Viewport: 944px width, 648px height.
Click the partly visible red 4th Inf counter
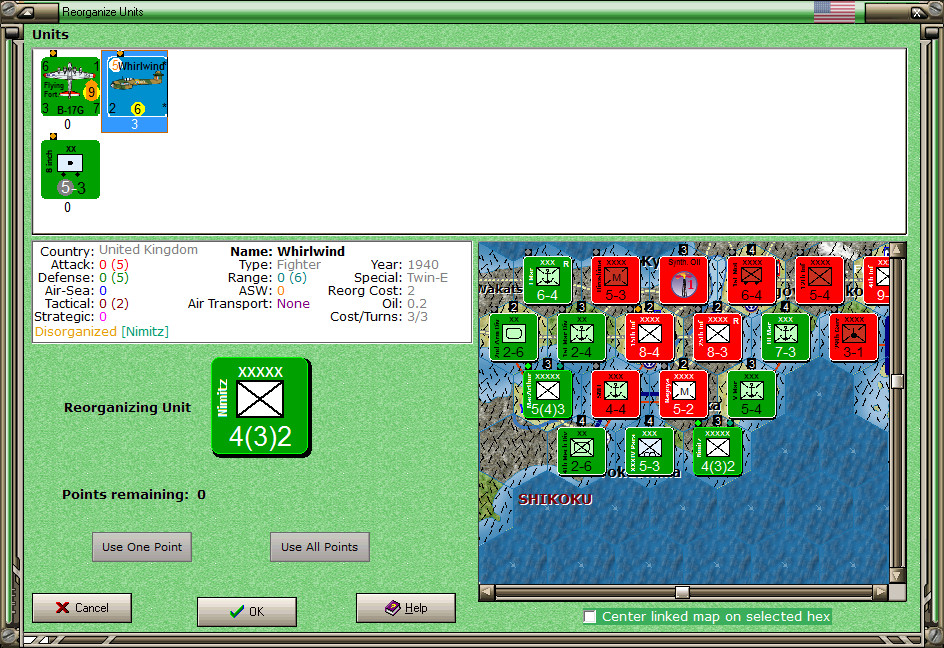click(877, 280)
